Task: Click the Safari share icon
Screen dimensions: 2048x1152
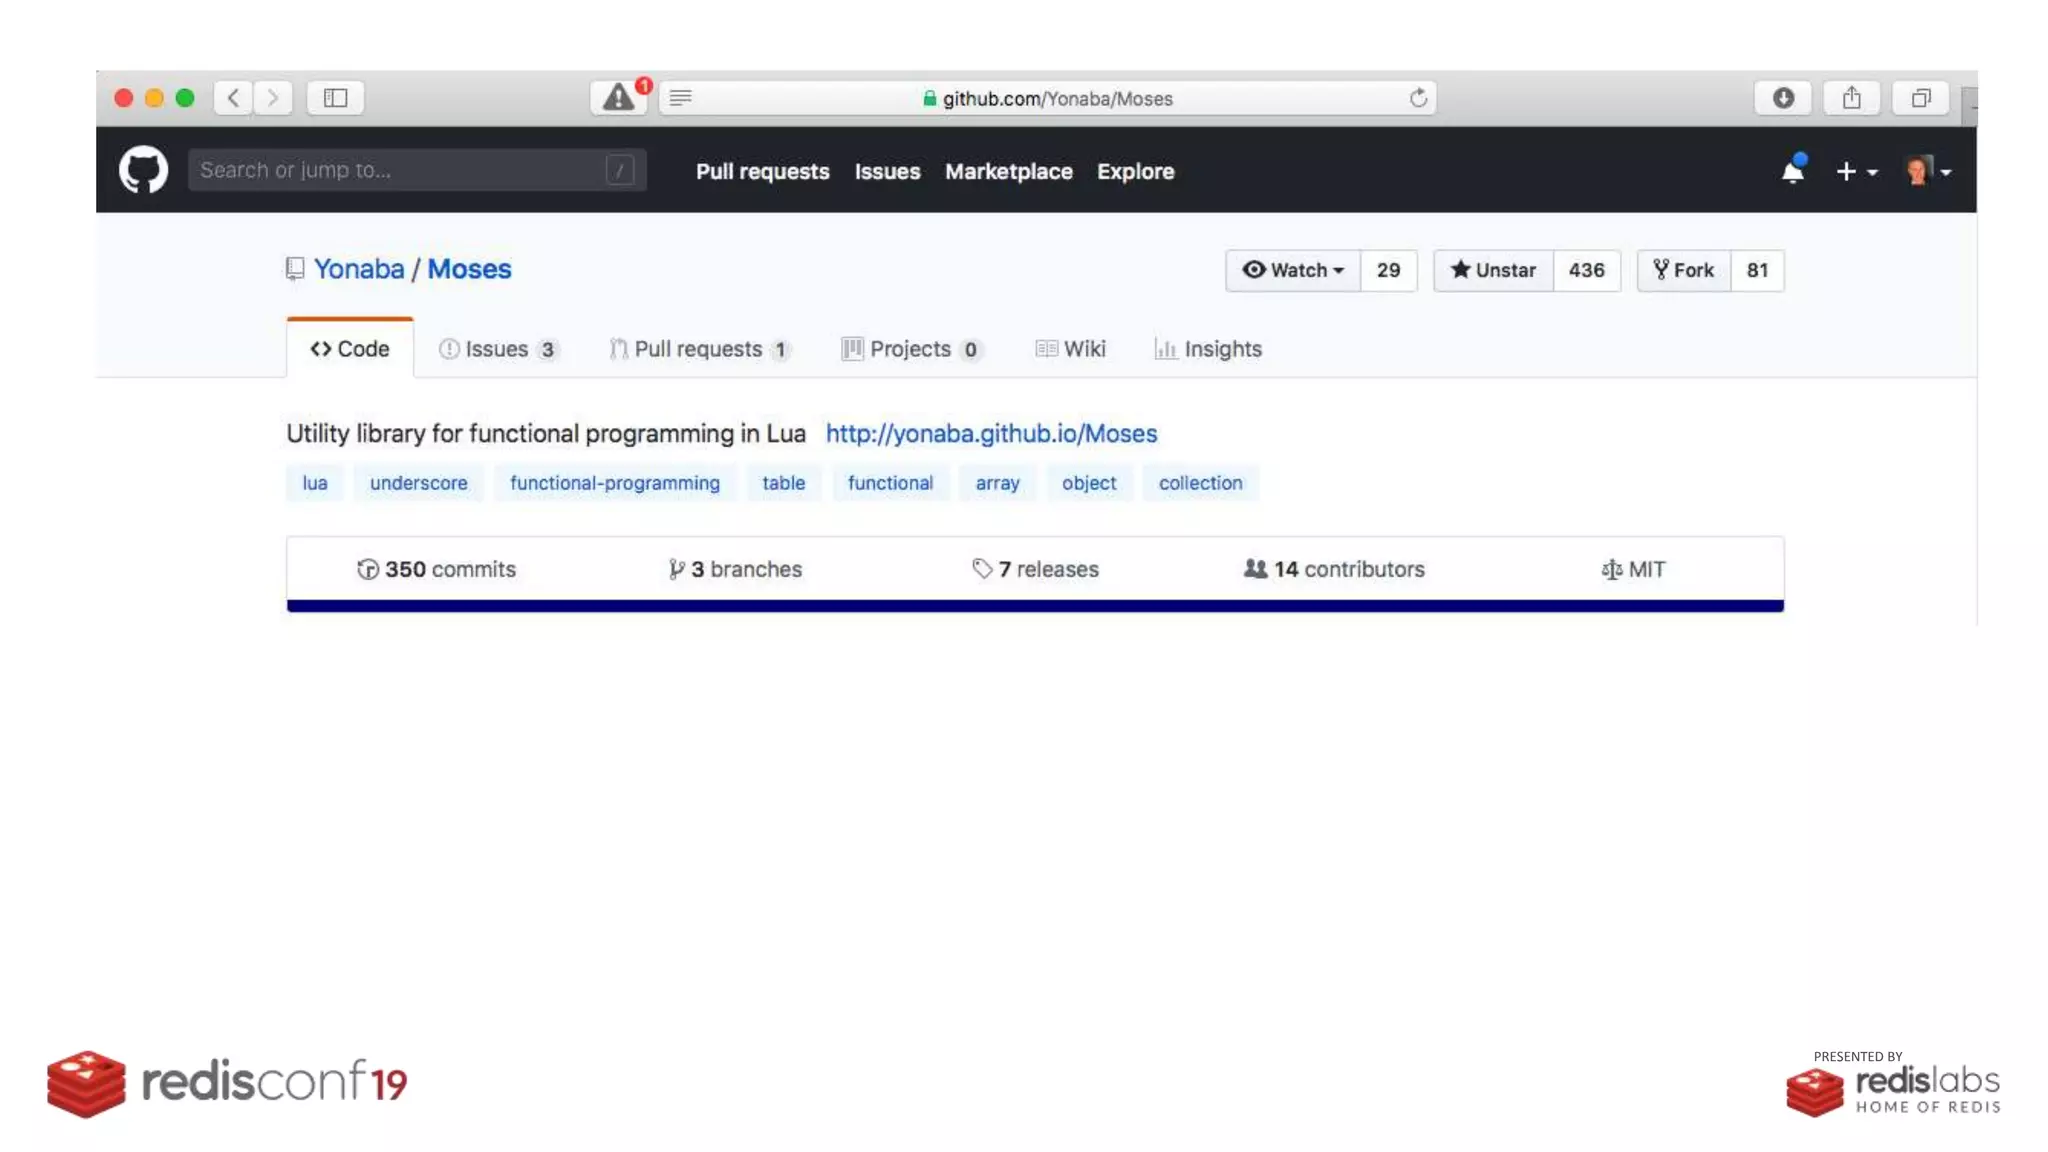Action: coord(1851,98)
